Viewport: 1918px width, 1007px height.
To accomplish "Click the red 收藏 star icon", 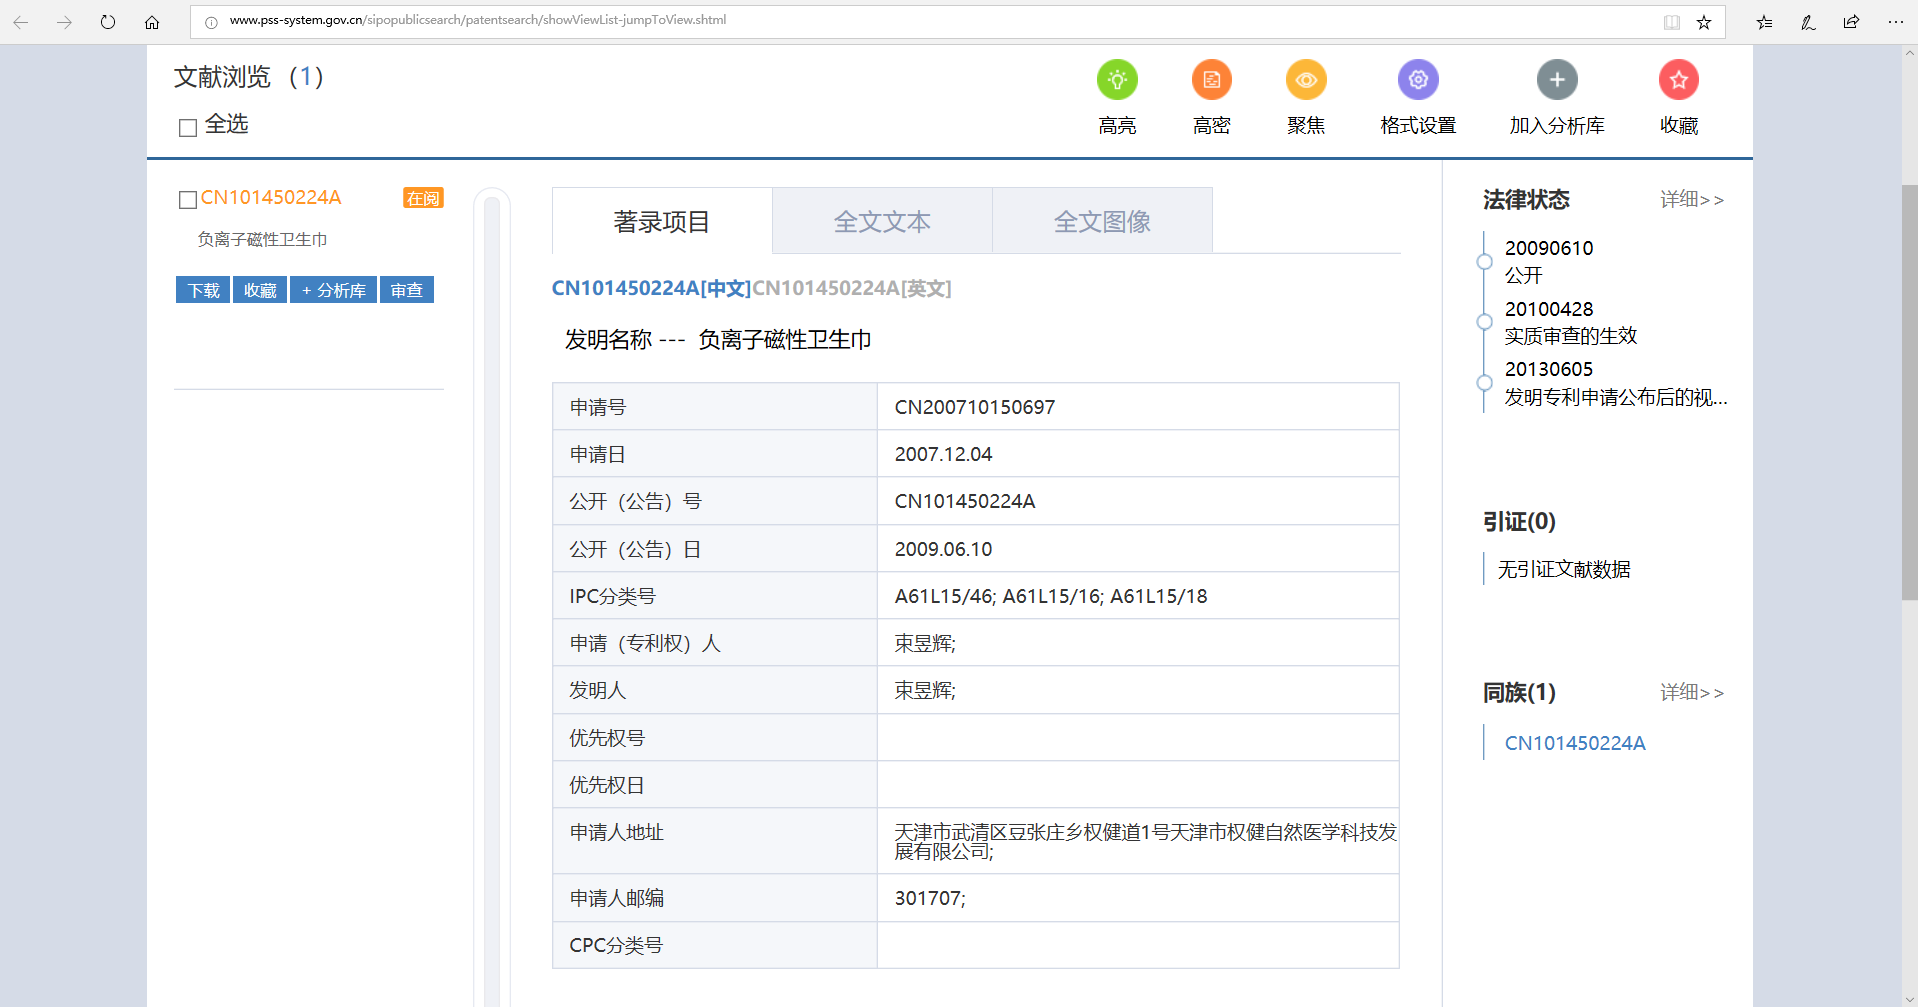I will (x=1678, y=80).
